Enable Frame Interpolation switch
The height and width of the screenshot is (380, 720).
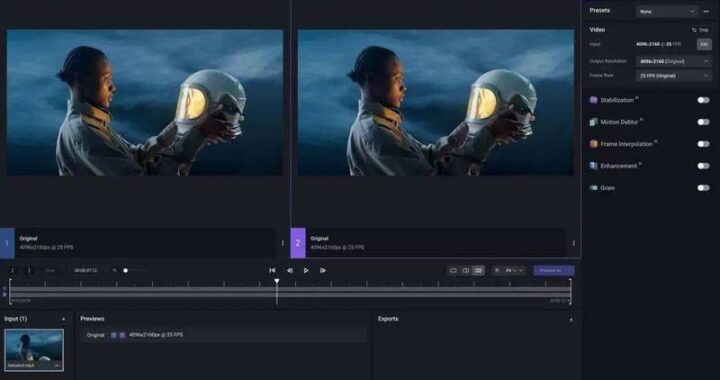click(703, 144)
